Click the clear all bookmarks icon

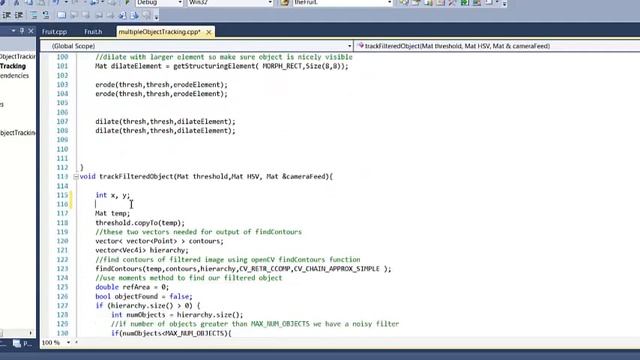tap(147, 16)
